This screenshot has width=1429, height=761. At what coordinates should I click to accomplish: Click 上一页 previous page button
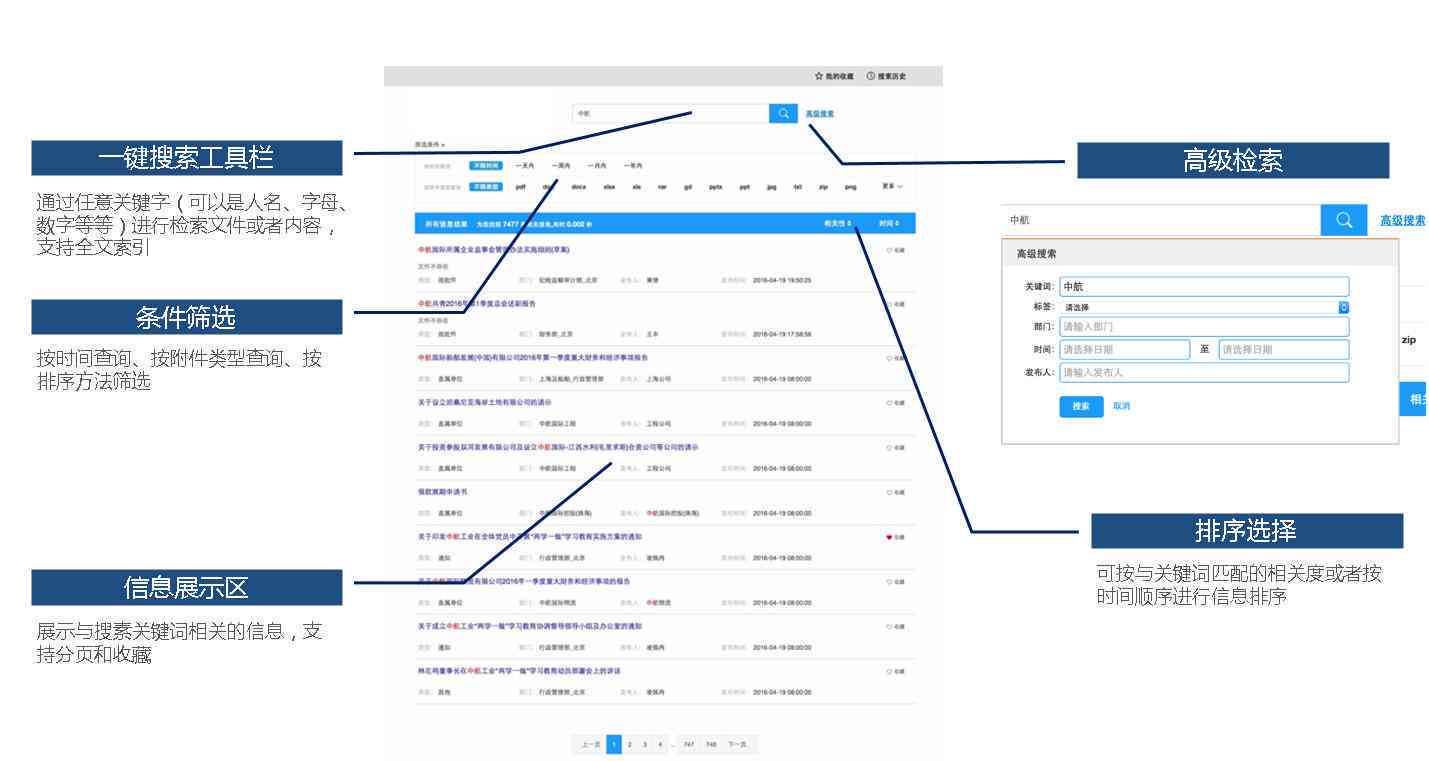591,744
